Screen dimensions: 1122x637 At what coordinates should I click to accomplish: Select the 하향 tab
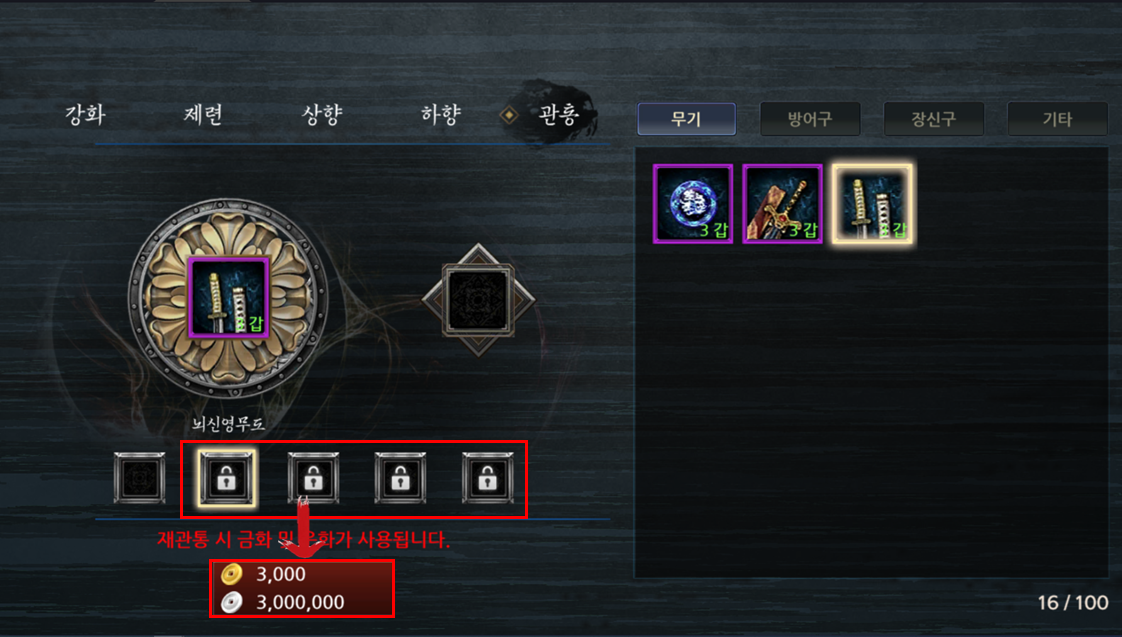coord(441,115)
